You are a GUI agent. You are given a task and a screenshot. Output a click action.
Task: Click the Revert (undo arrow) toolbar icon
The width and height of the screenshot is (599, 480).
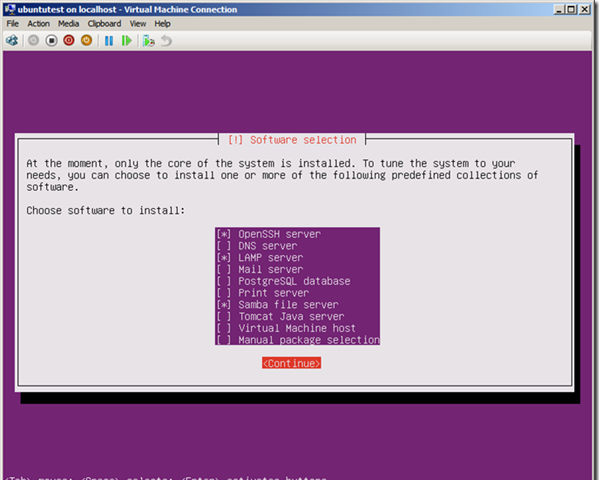(167, 41)
